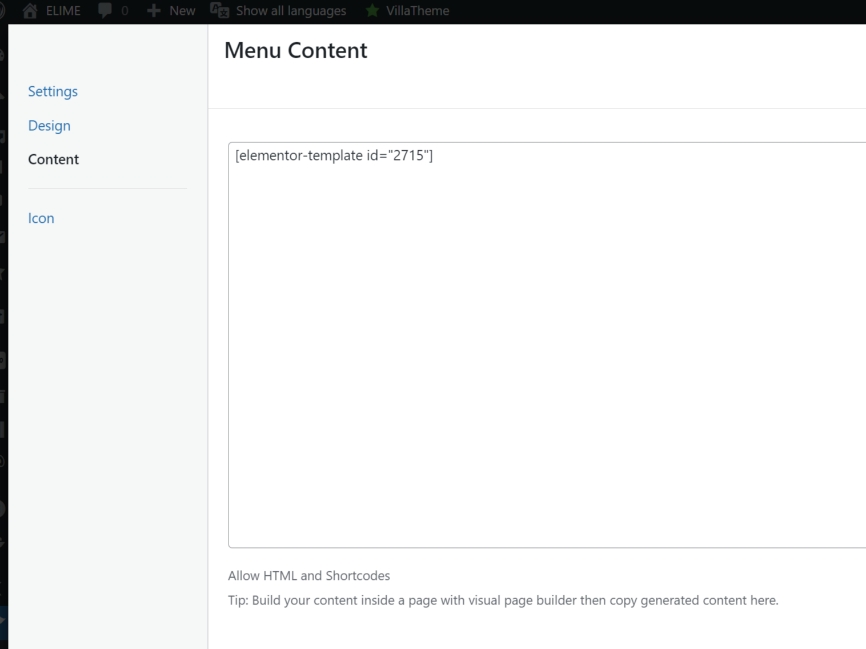Click the green VillaTheme star icon
The width and height of the screenshot is (866, 649).
[x=372, y=11]
